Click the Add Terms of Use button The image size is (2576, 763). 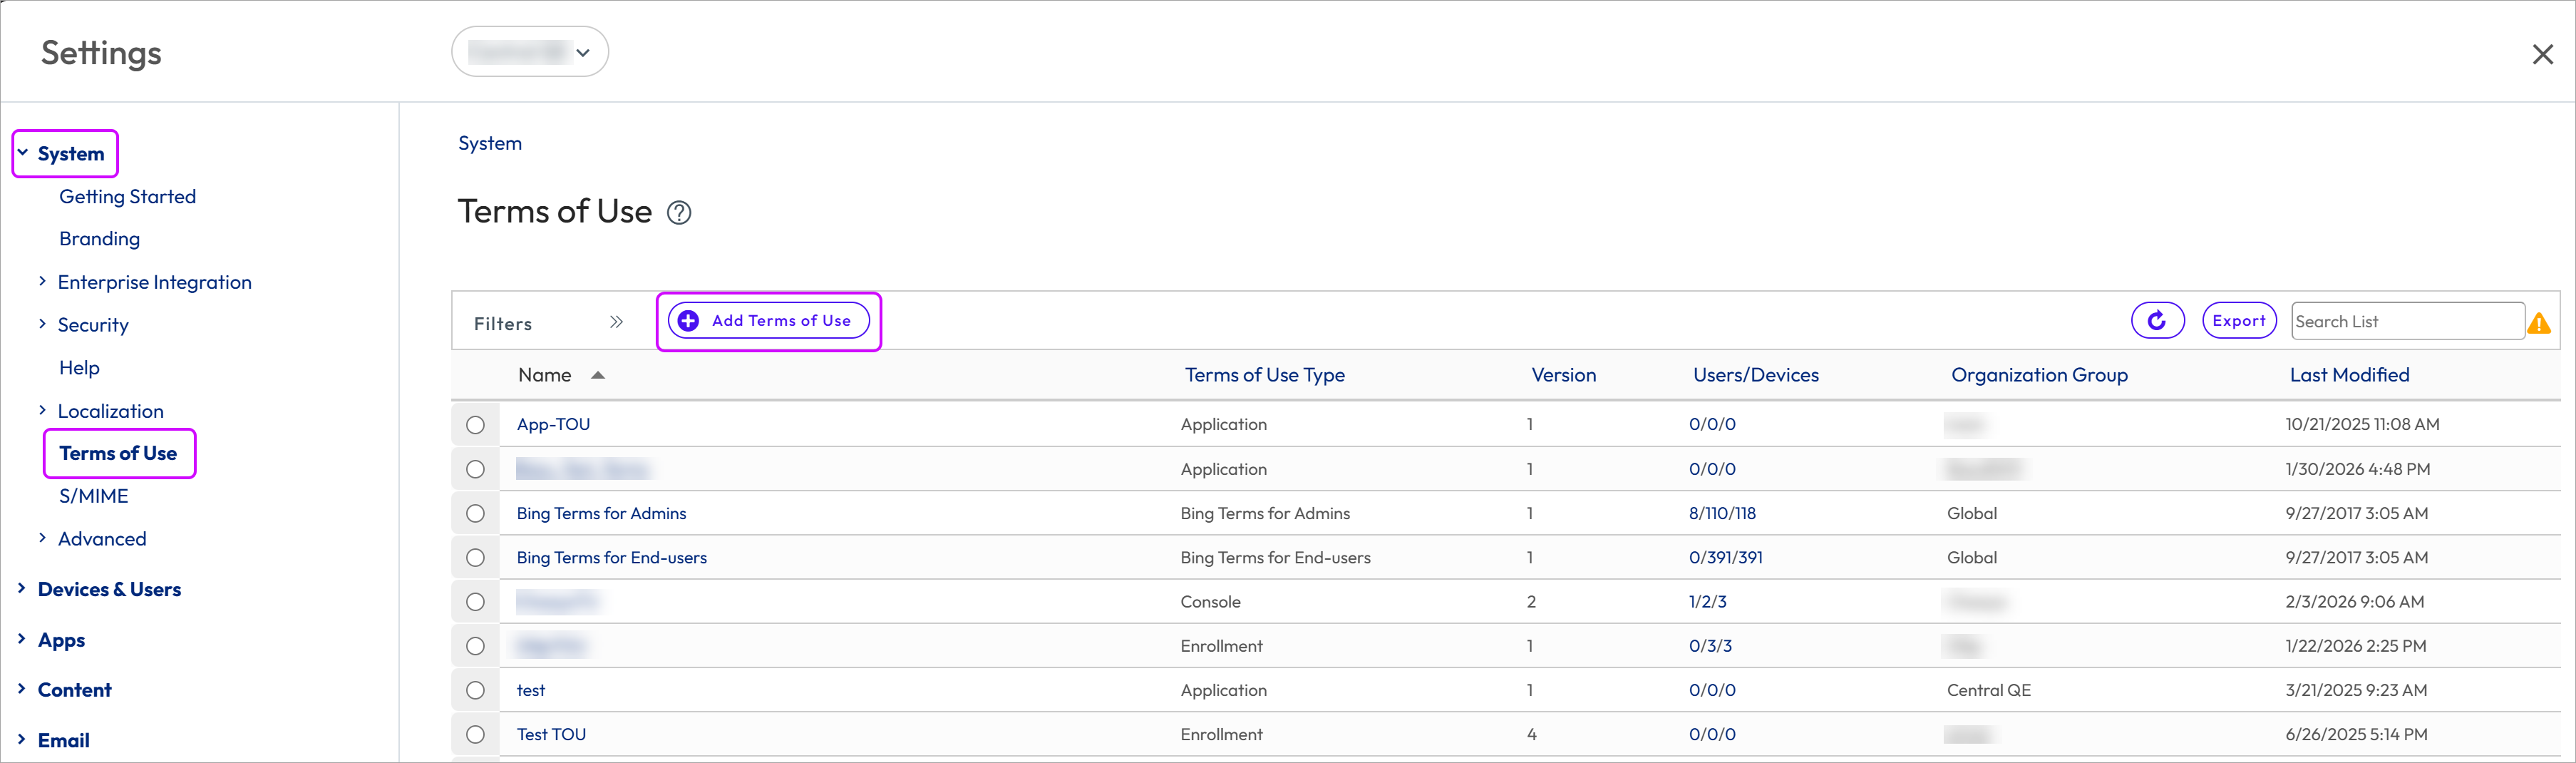pos(768,321)
